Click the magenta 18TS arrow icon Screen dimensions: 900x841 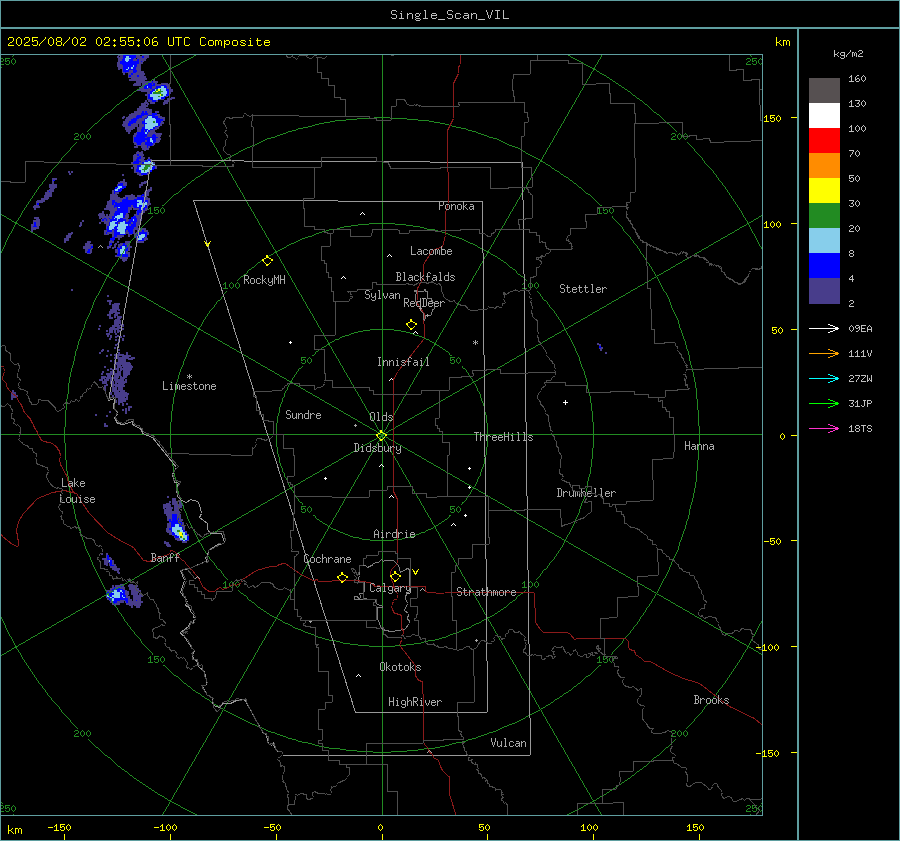(824, 428)
